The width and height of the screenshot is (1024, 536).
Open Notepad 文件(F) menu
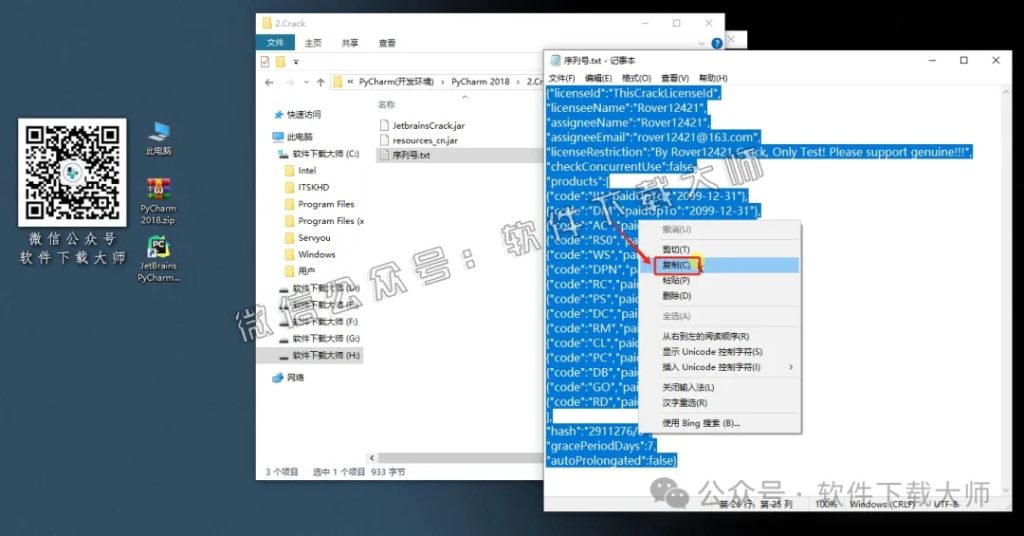click(x=562, y=78)
